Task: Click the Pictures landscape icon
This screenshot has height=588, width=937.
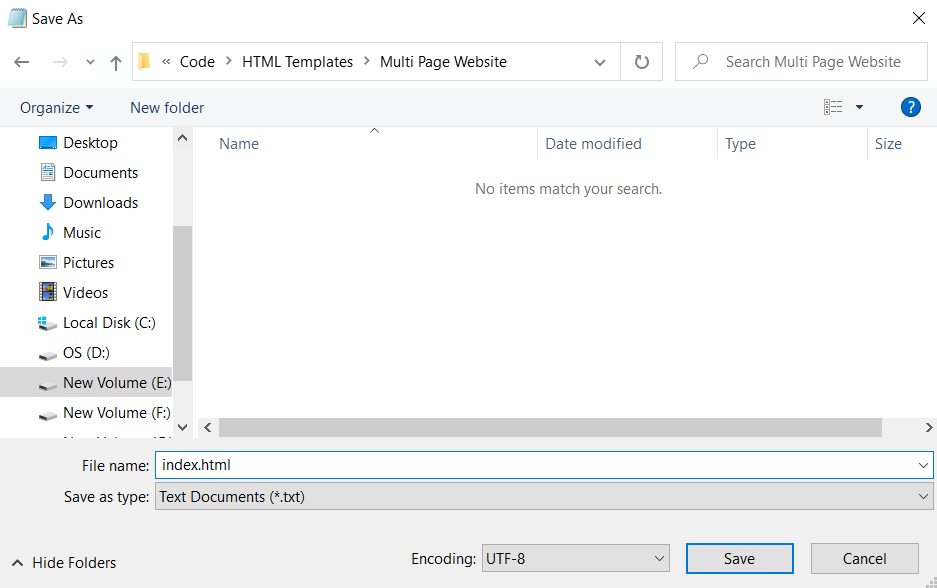Action: (48, 262)
